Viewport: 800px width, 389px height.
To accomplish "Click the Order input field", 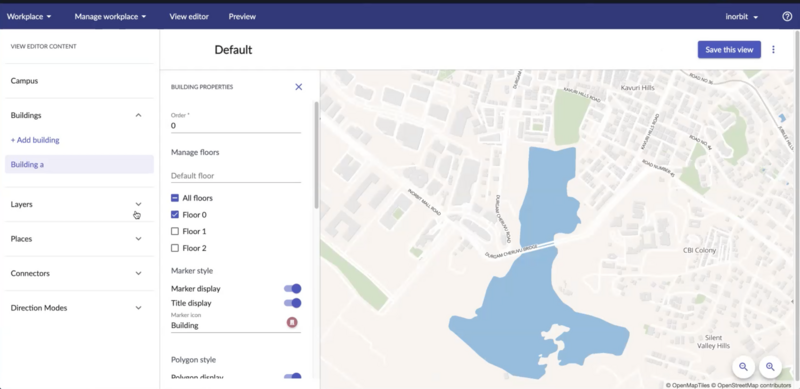I will pos(236,126).
